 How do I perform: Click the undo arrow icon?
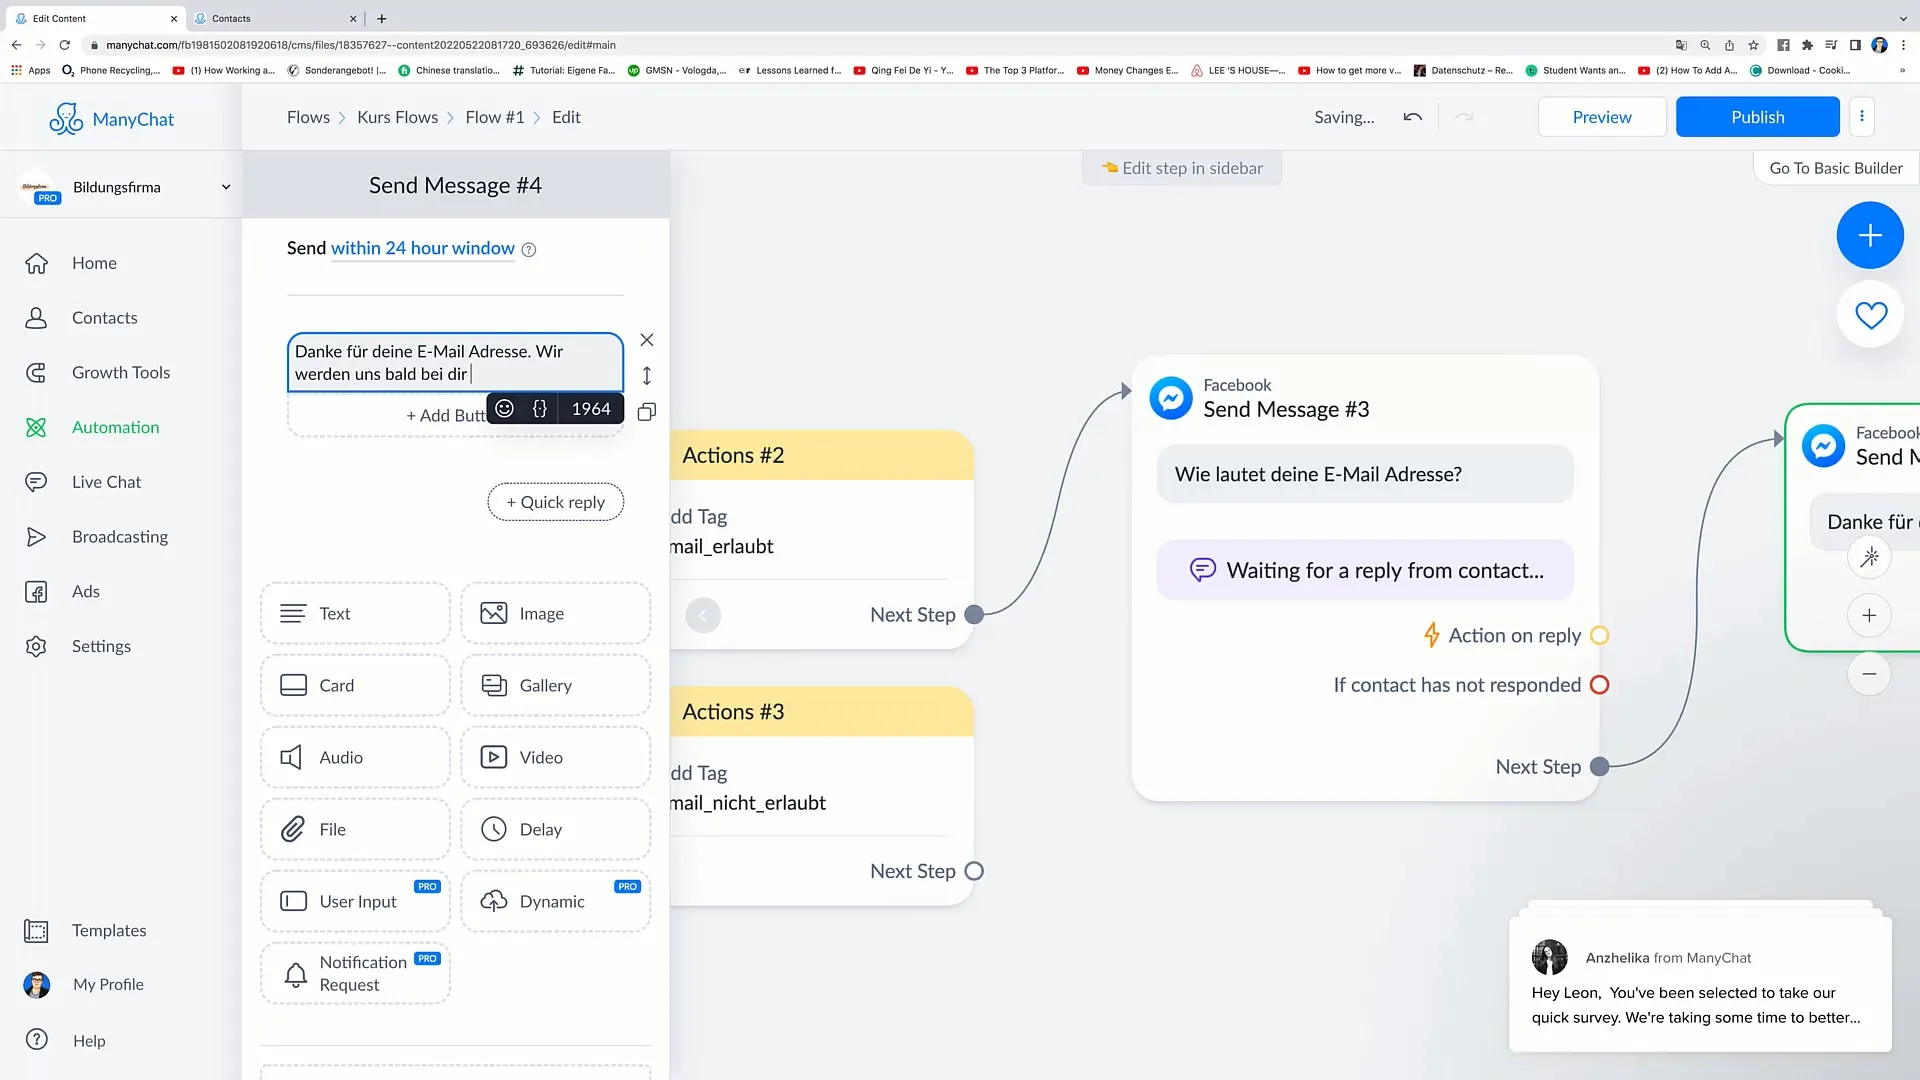pos(1412,117)
